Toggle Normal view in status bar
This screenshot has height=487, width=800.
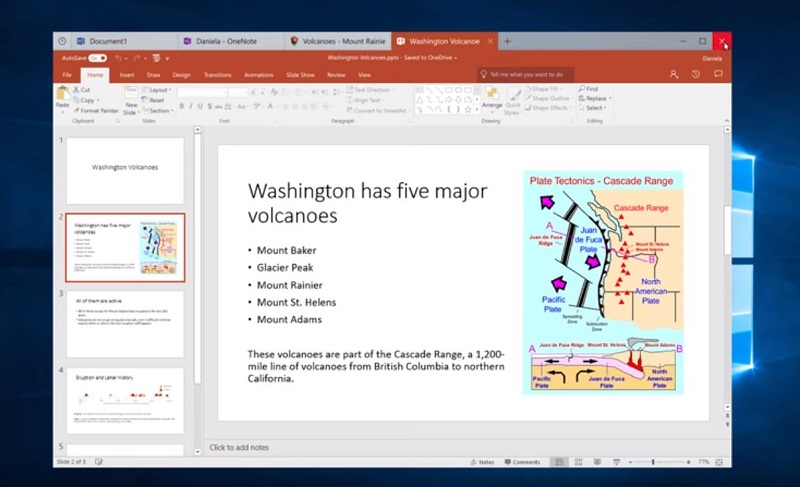(559, 462)
